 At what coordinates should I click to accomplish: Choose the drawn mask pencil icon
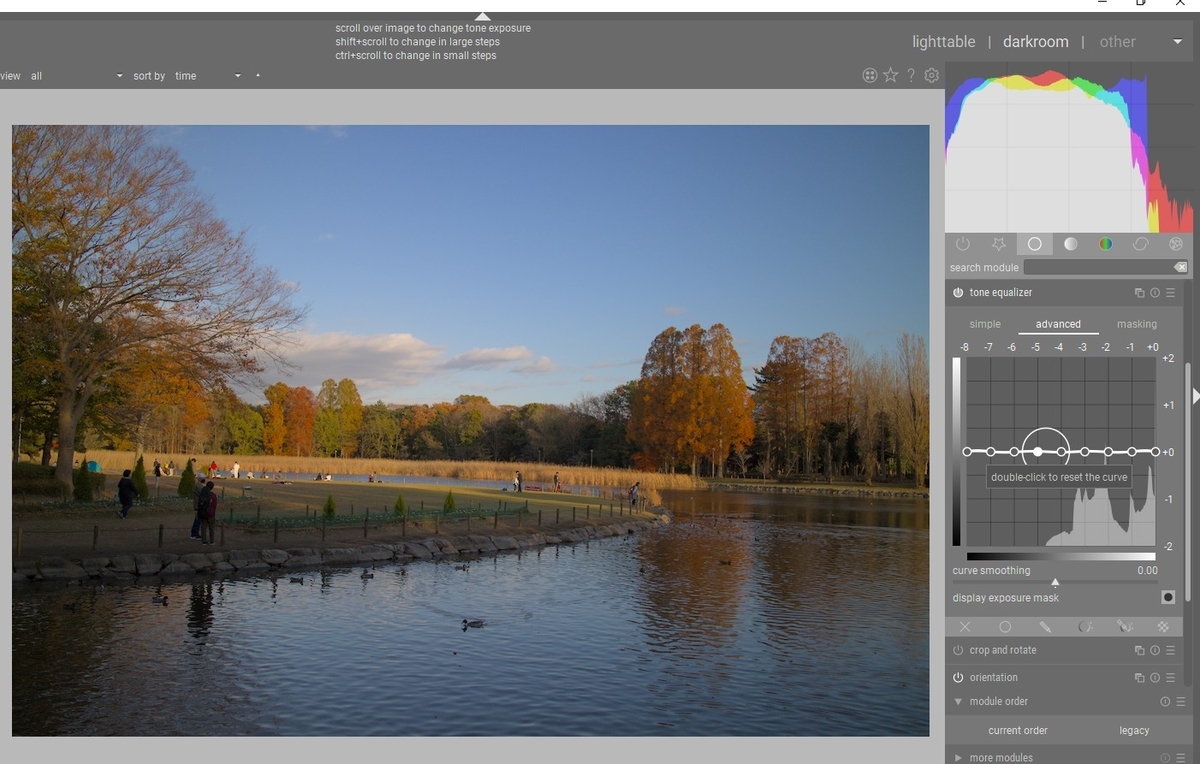(1045, 627)
